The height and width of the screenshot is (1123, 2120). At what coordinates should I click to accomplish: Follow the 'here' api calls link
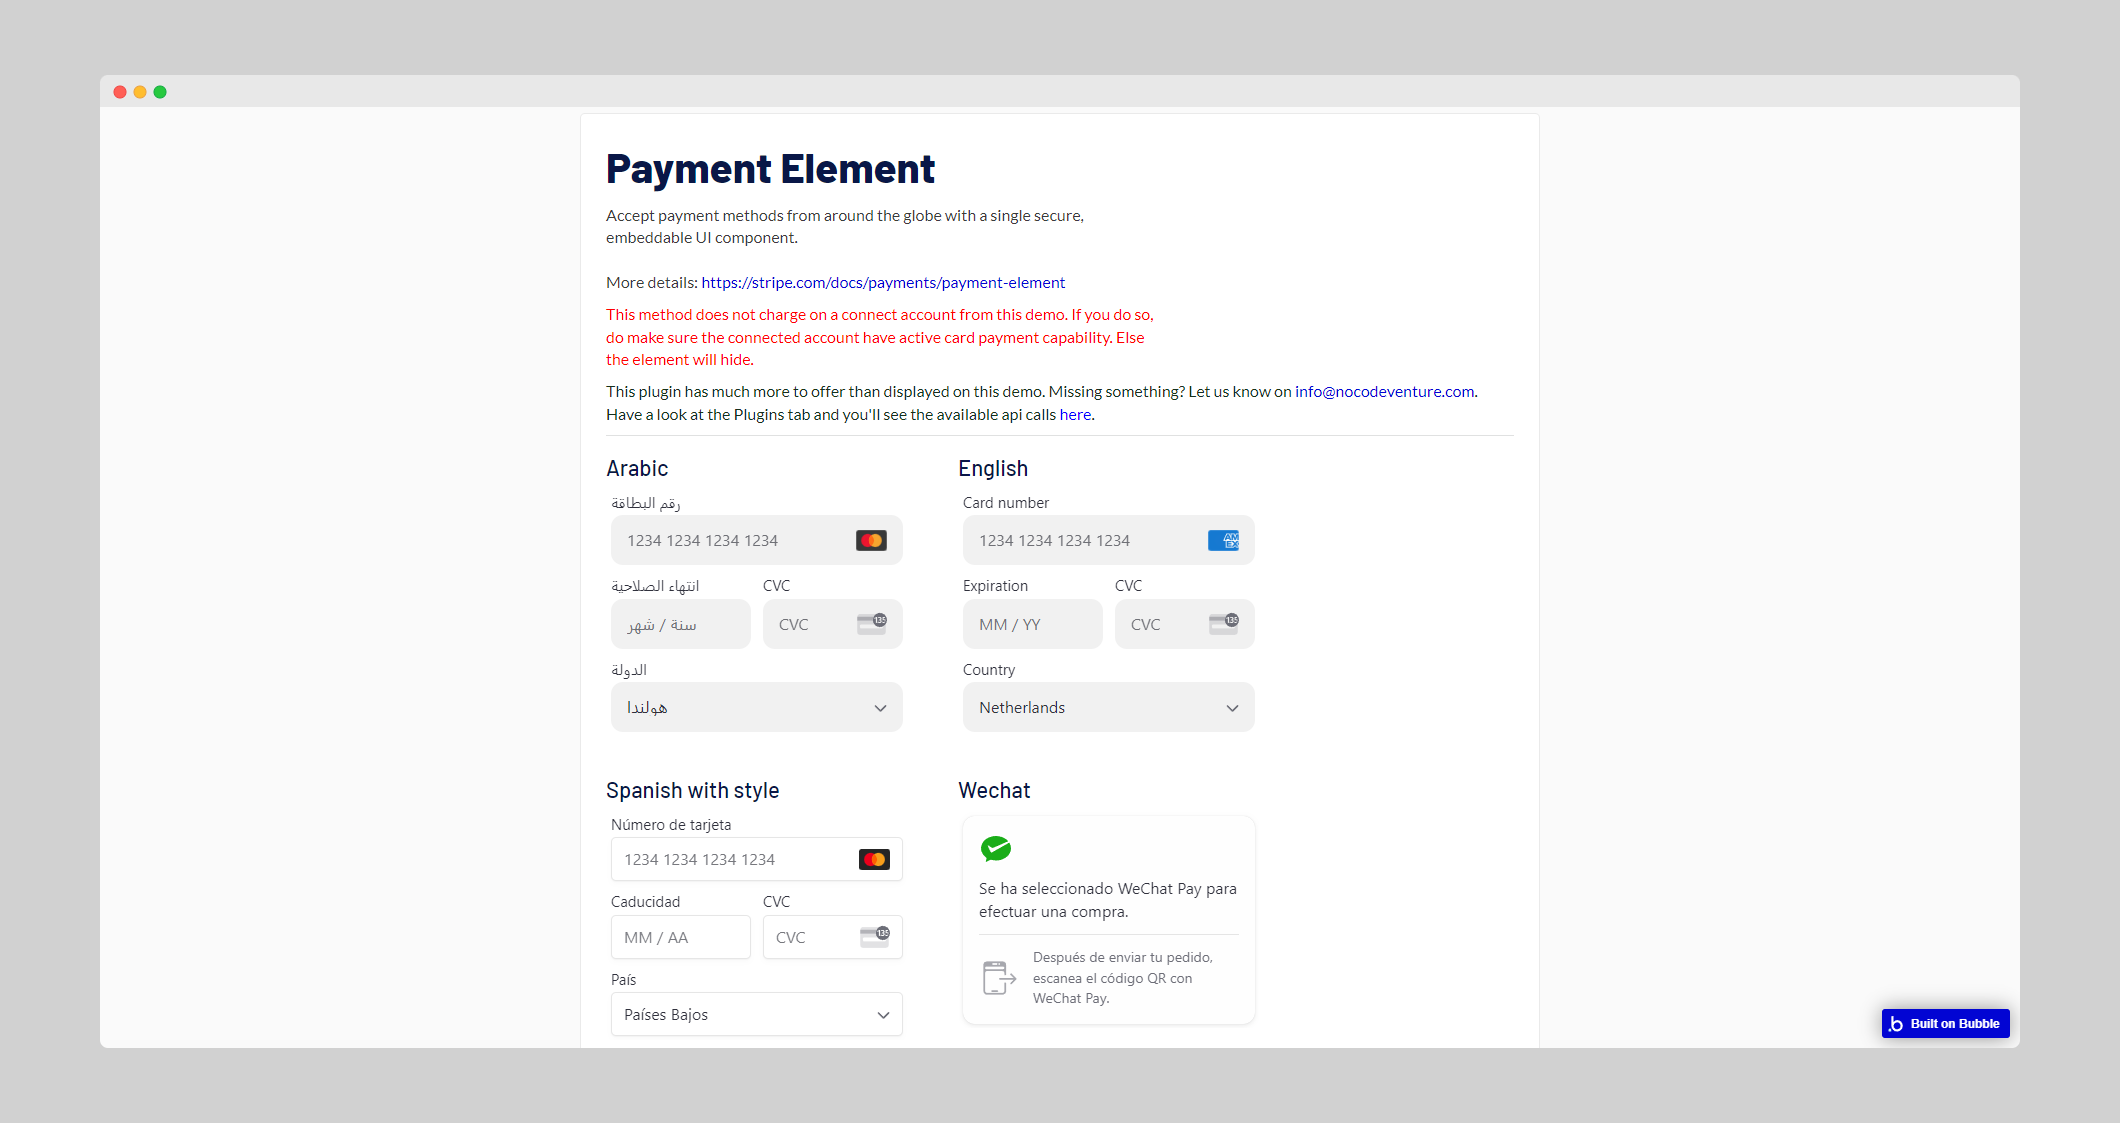(x=1075, y=415)
